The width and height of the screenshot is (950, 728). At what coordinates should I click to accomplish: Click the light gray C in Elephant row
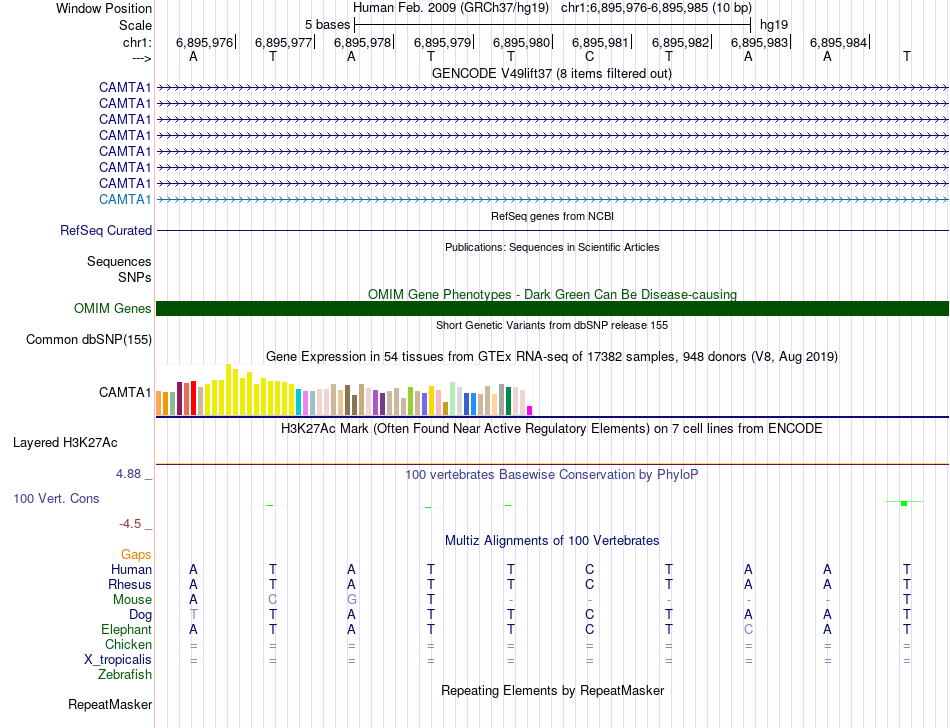(748, 630)
